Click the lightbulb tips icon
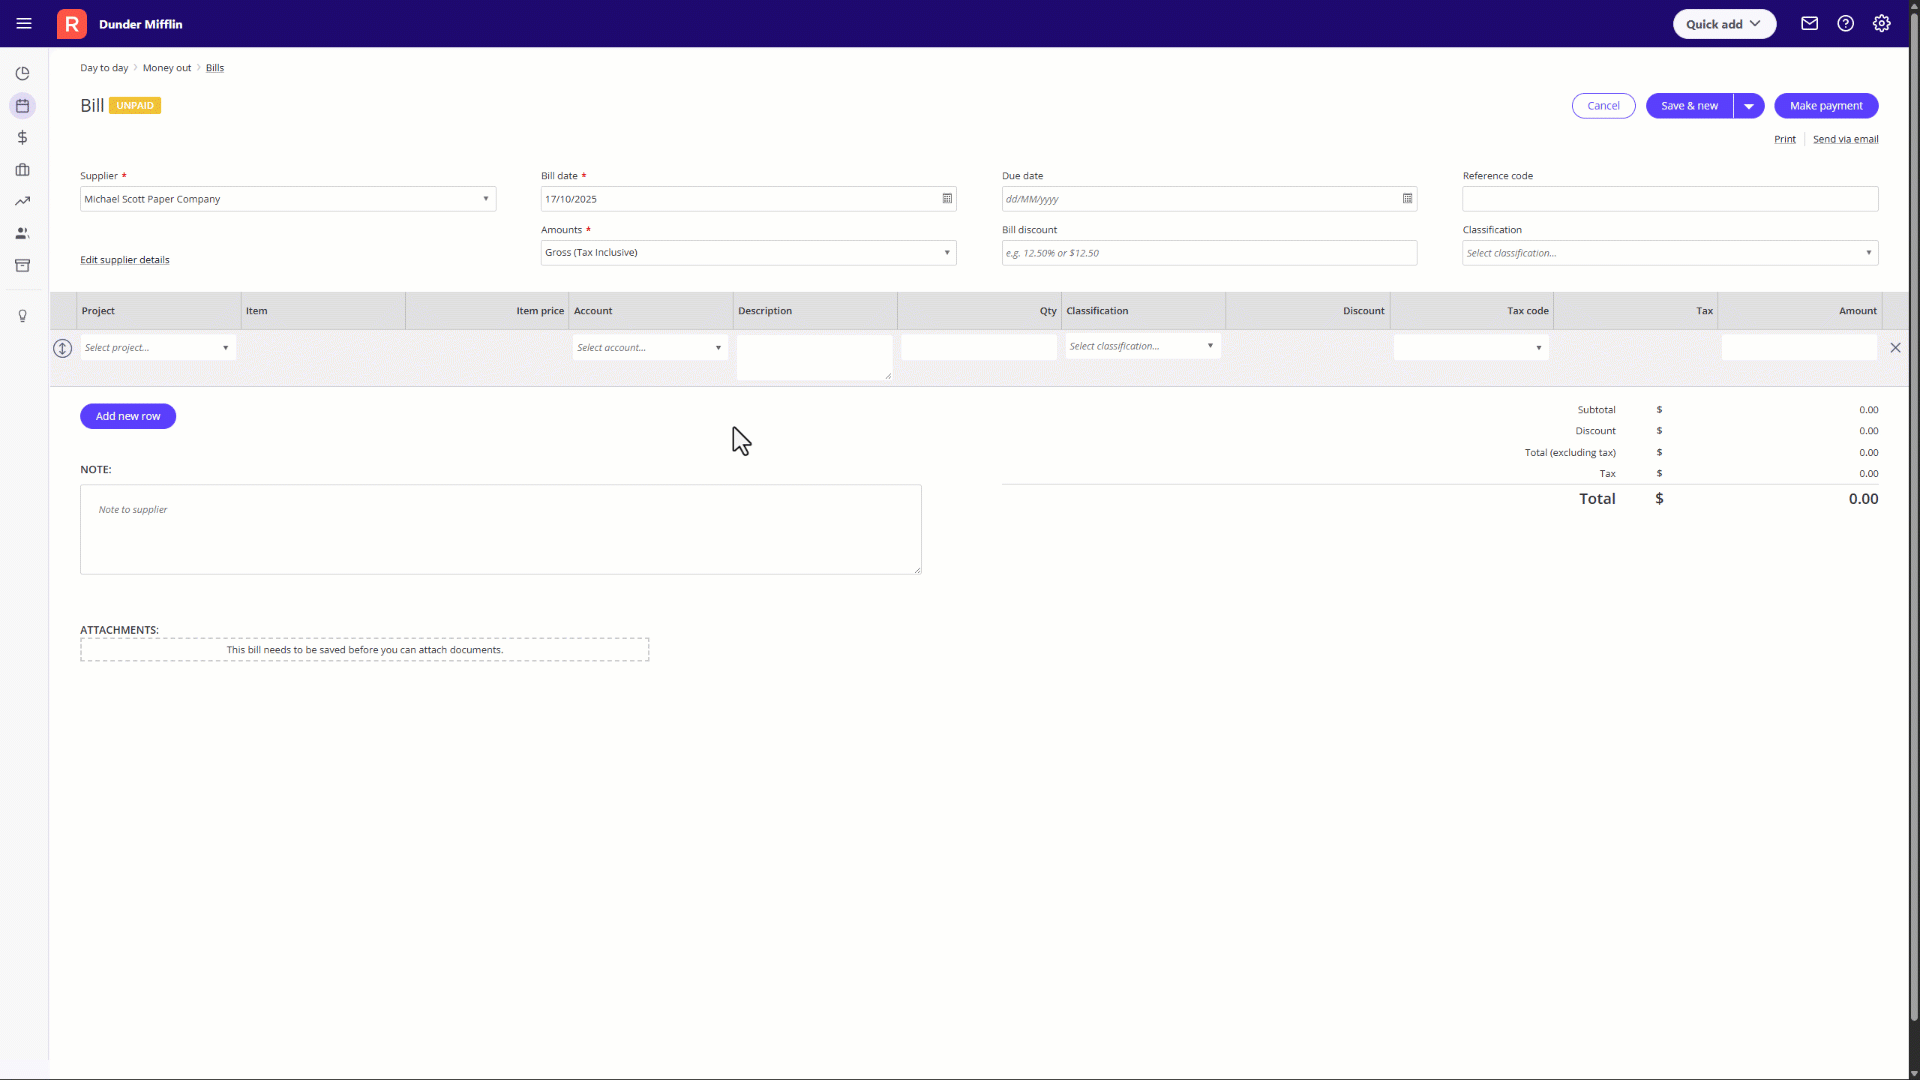 click(x=22, y=316)
